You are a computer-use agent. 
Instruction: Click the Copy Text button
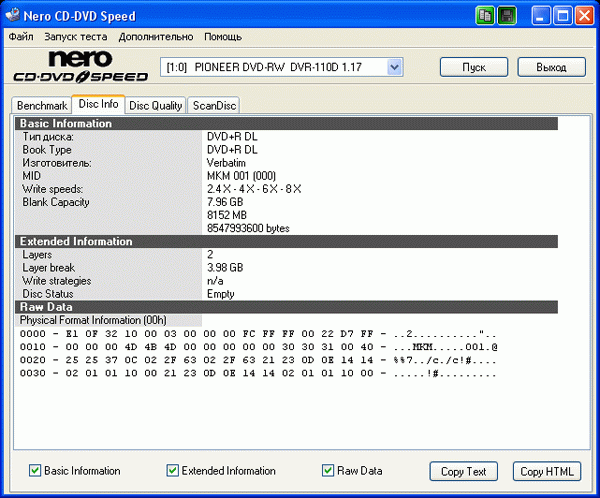click(463, 471)
